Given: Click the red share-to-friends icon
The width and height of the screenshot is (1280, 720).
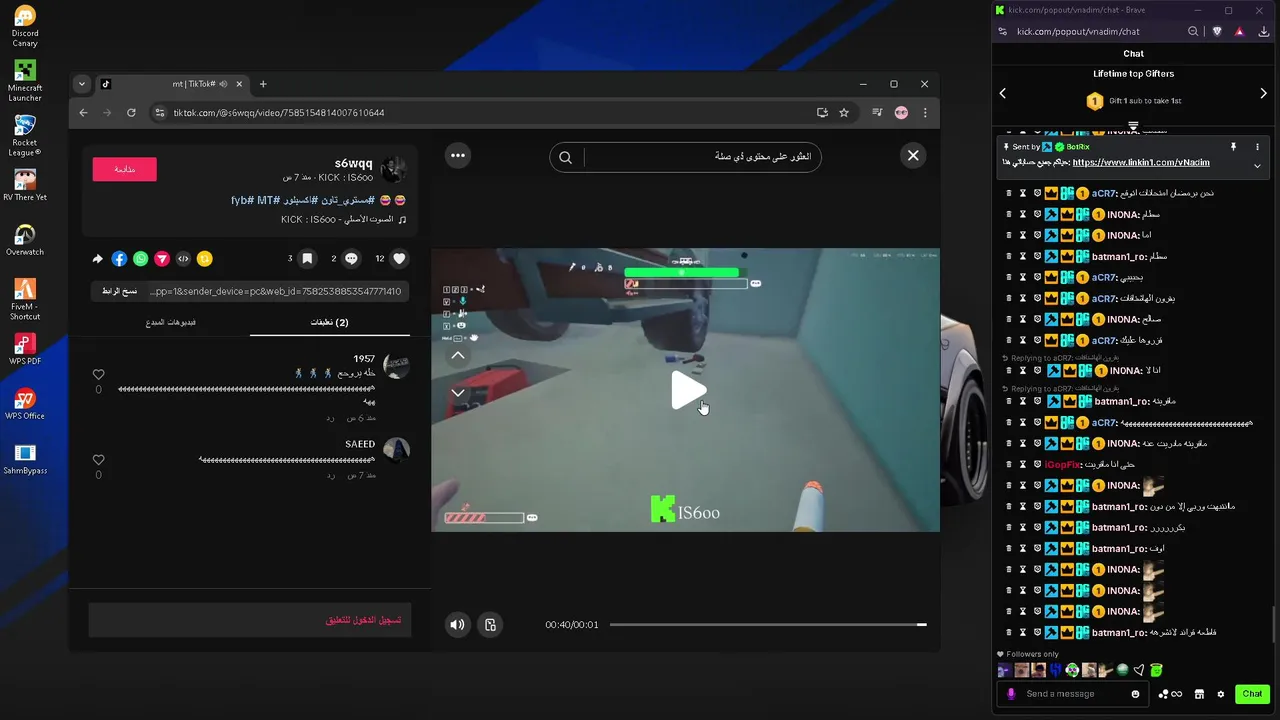Looking at the screenshot, I should click(x=162, y=259).
